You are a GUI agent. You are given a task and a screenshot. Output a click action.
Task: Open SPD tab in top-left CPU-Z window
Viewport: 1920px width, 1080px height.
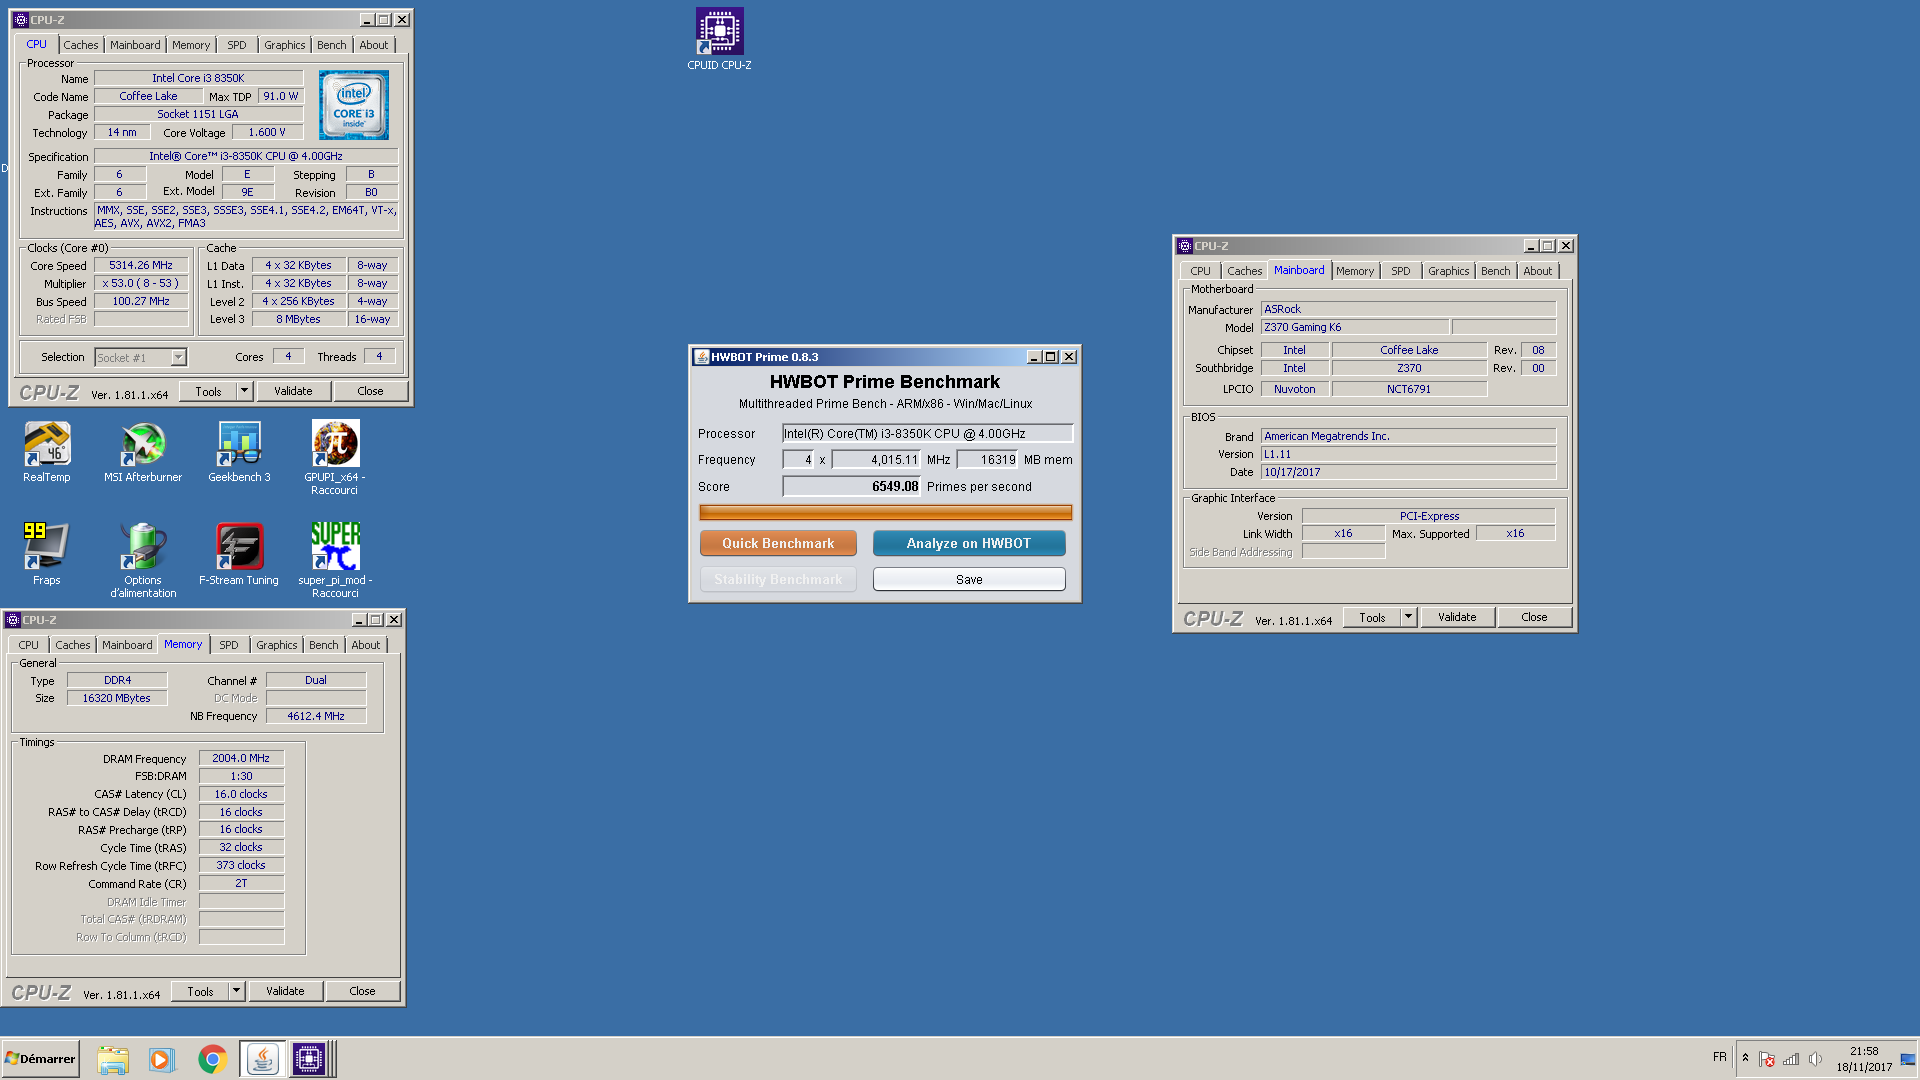tap(236, 45)
